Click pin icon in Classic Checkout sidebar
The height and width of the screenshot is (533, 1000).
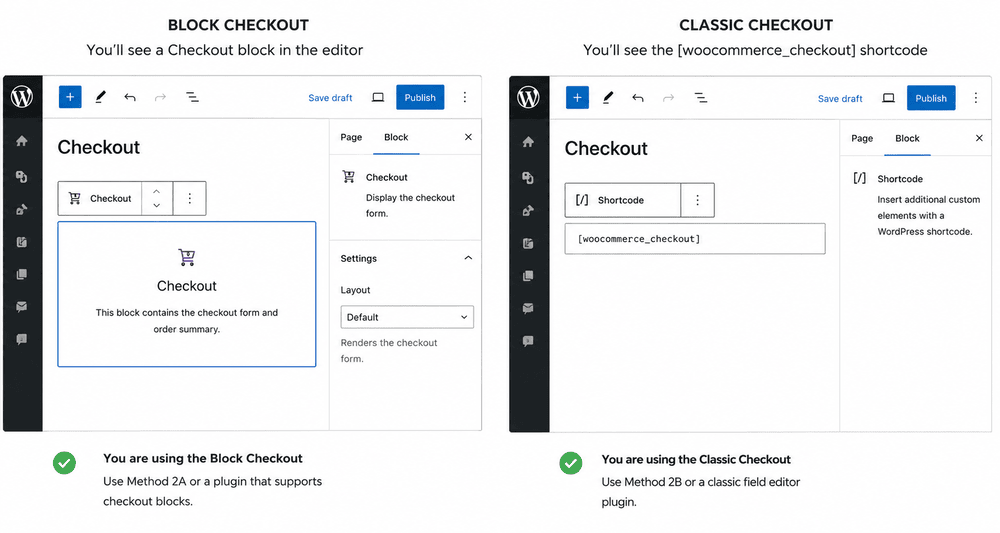click(x=528, y=210)
